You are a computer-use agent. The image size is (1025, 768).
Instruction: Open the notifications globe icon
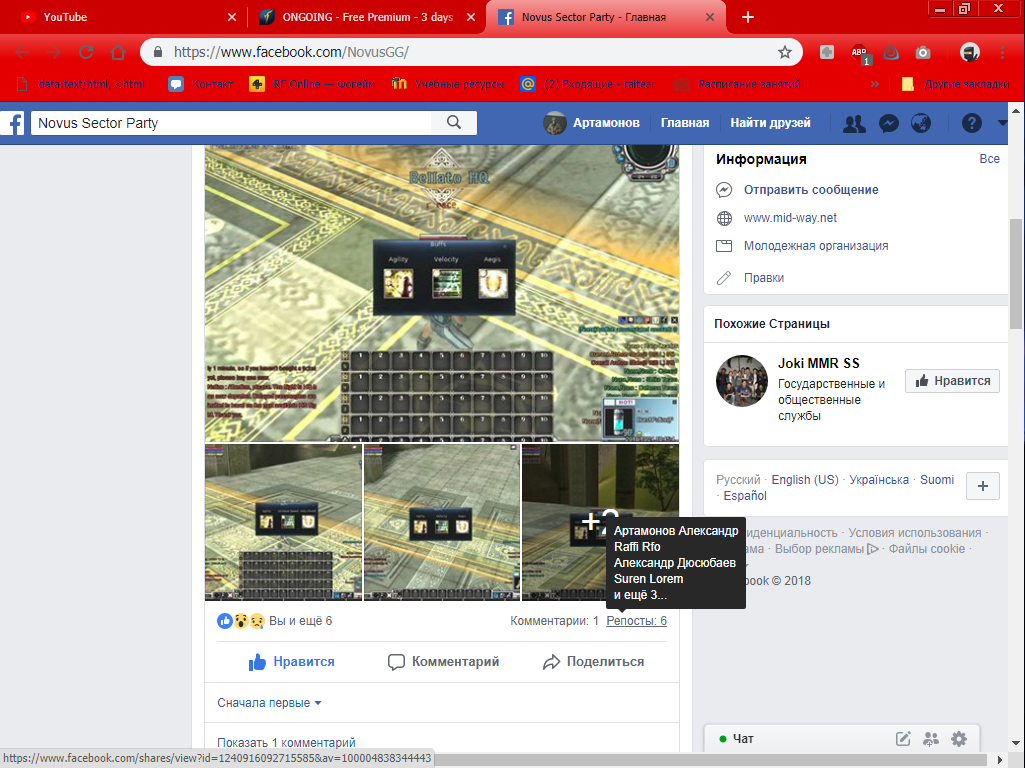coord(921,123)
